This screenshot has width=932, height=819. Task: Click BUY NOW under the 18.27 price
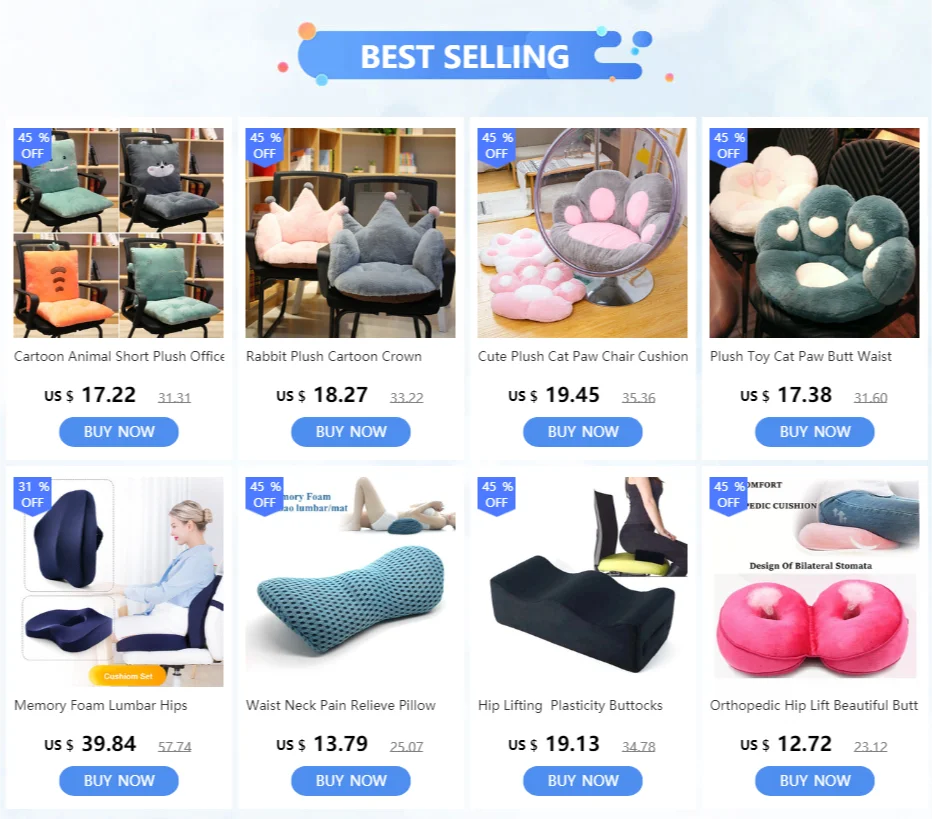[x=351, y=431]
